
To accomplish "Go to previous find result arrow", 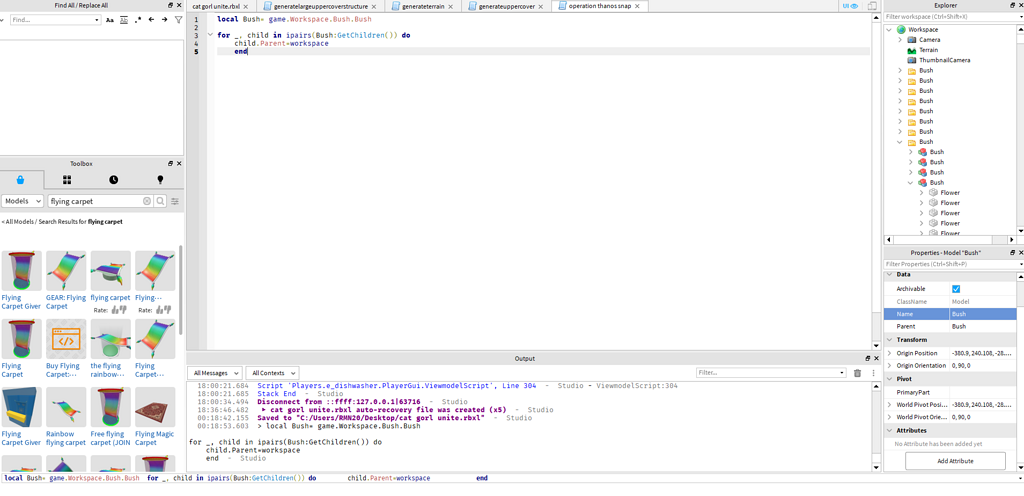I will 152,20.
